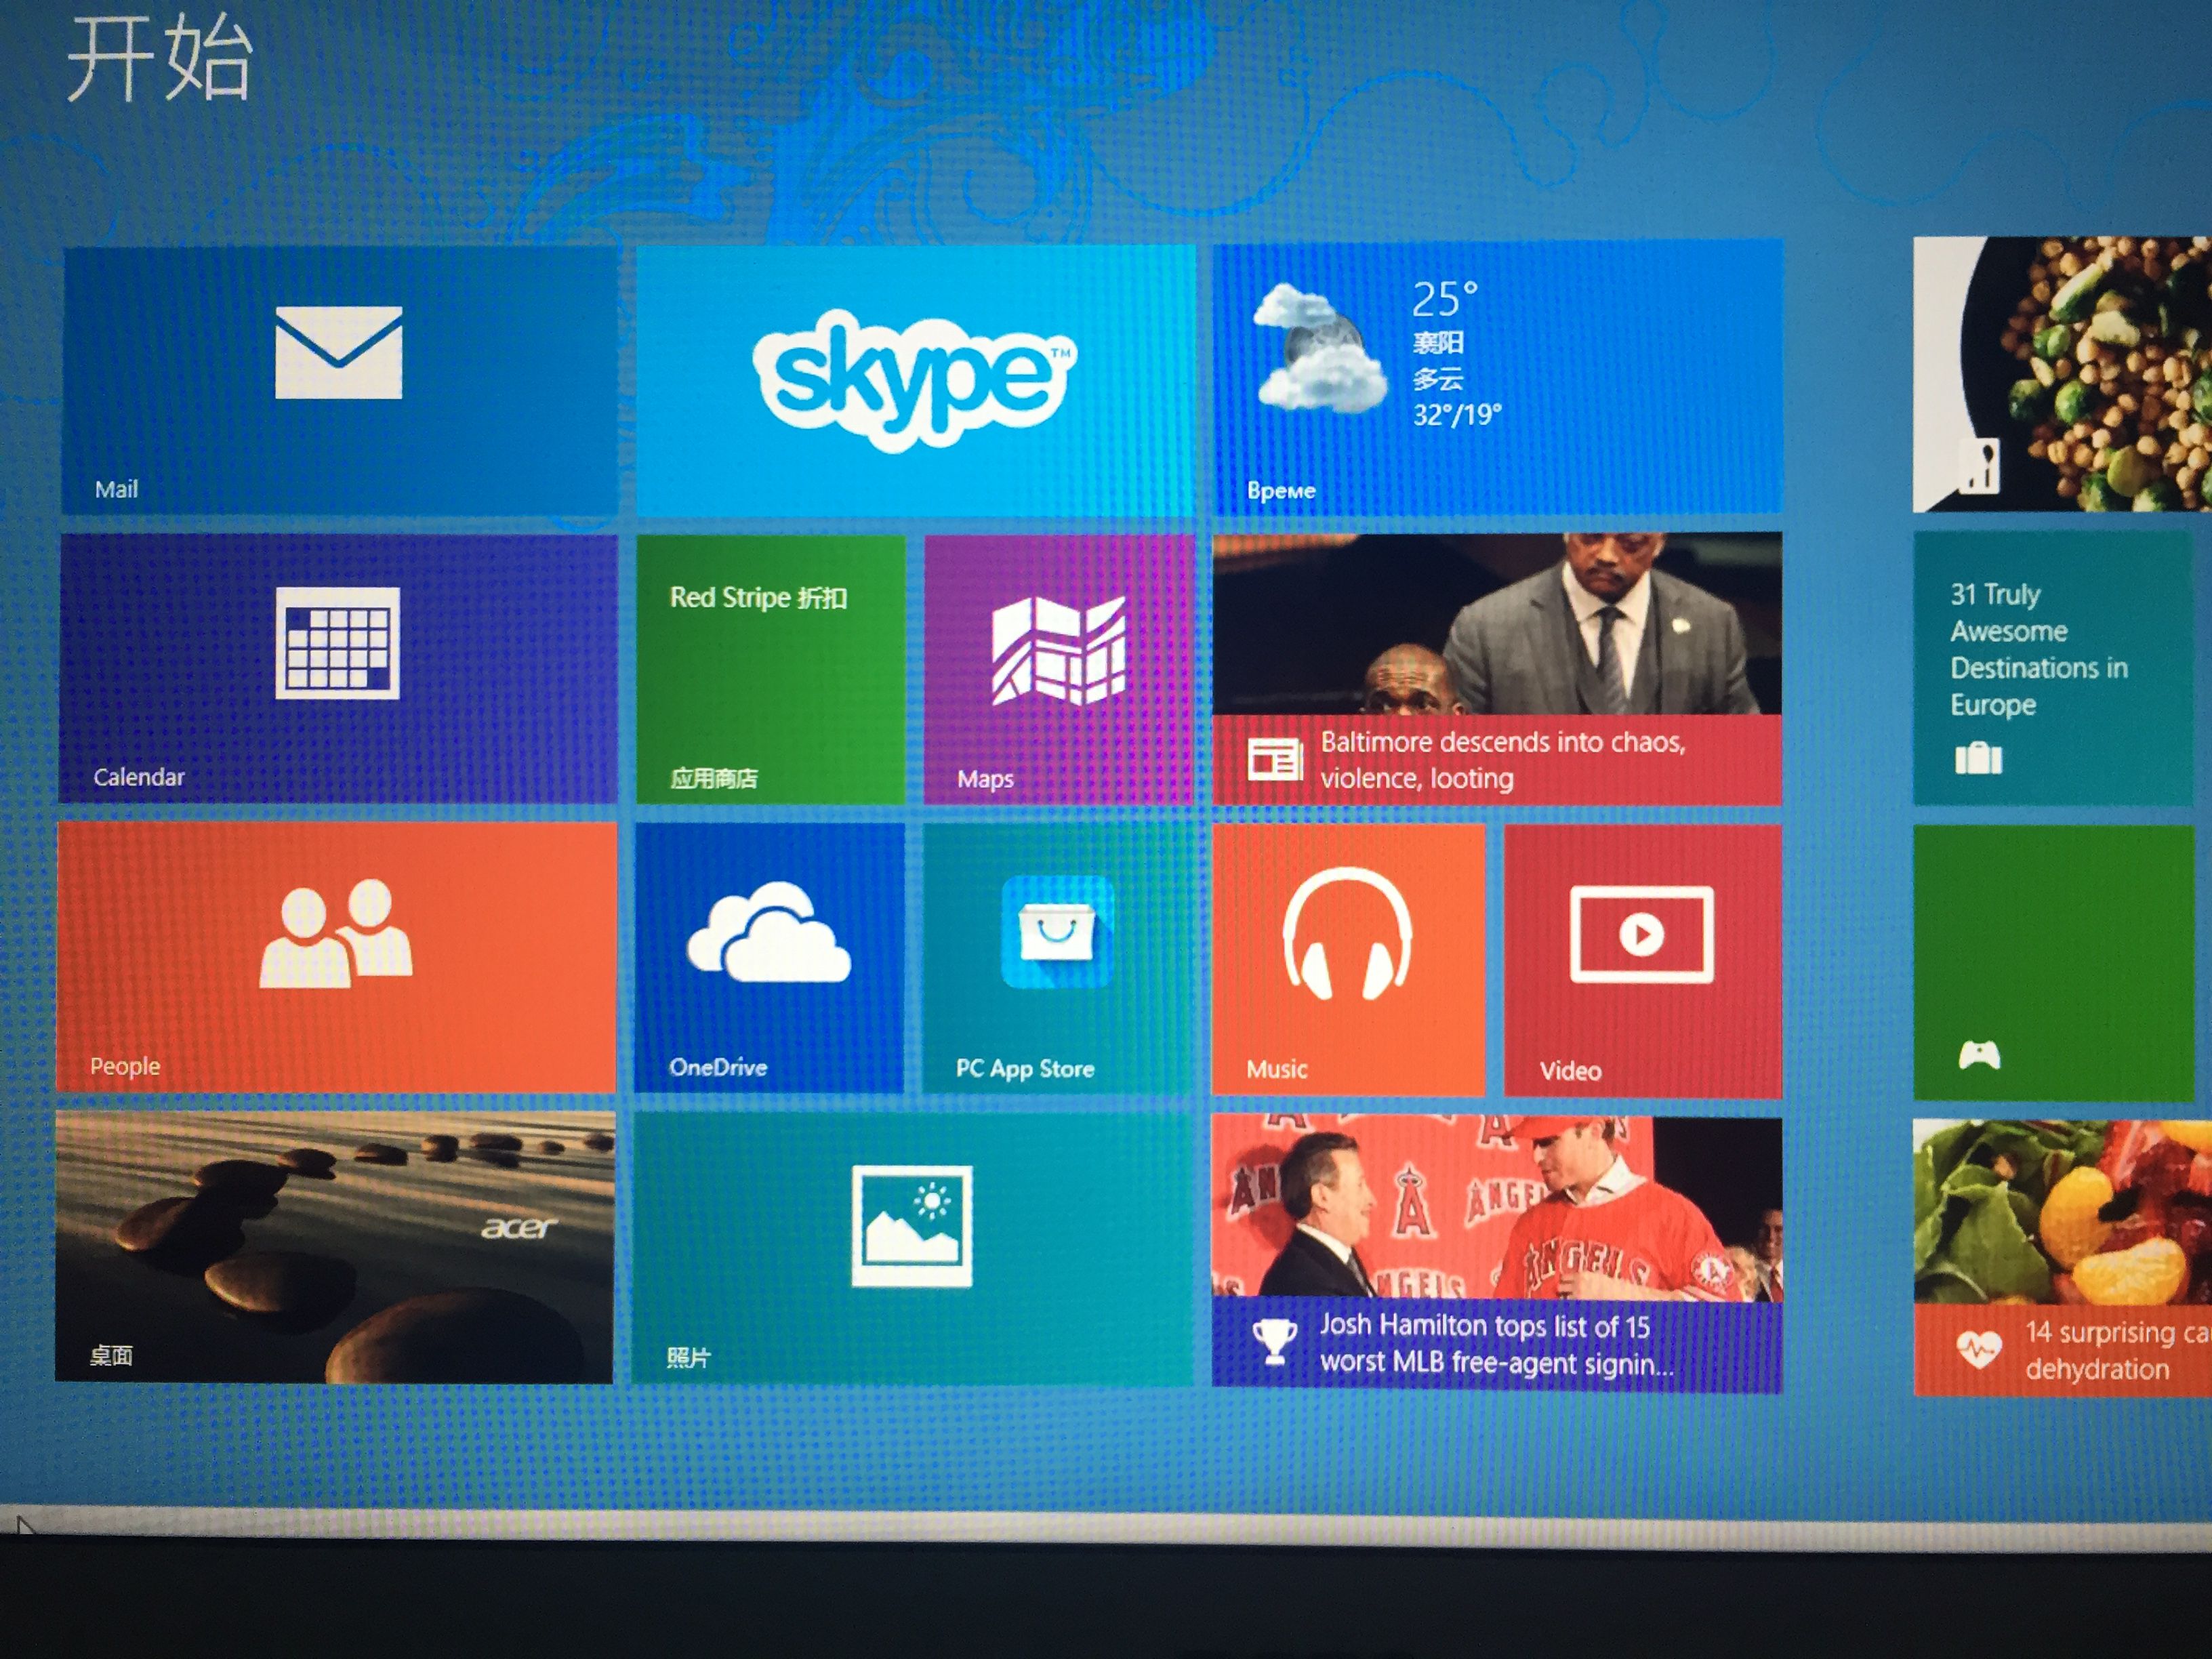Open the weather tile showing 25°

1497,378
